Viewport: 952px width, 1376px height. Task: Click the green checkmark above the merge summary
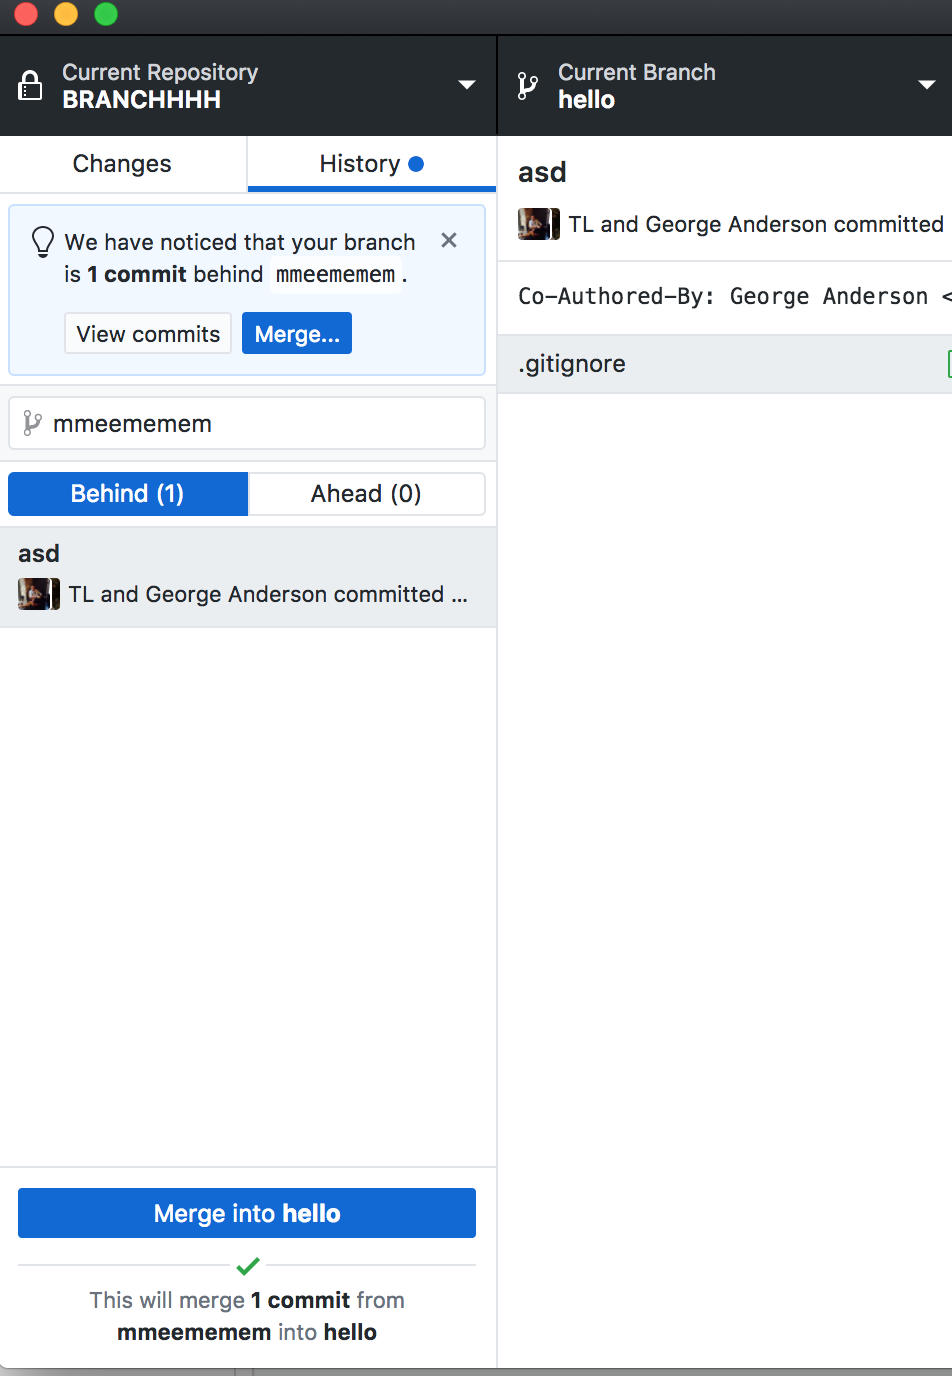point(247,1266)
